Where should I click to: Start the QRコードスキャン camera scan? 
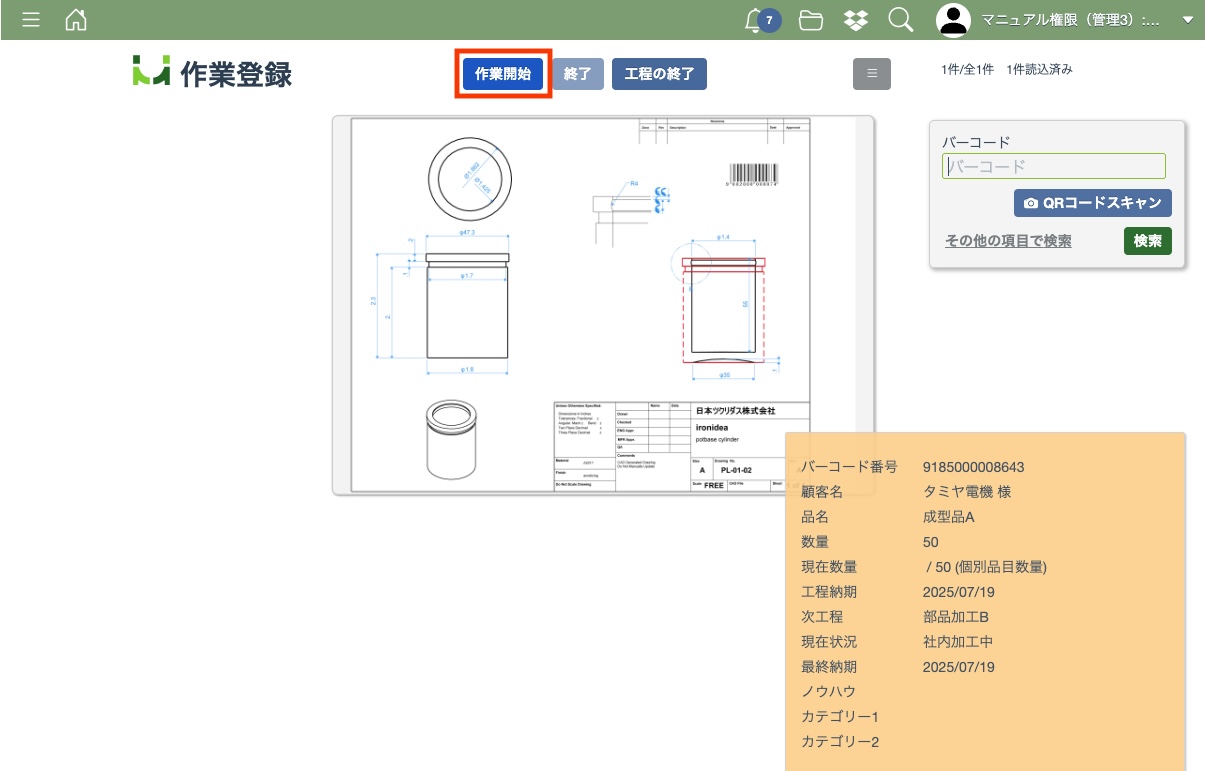click(x=1092, y=203)
